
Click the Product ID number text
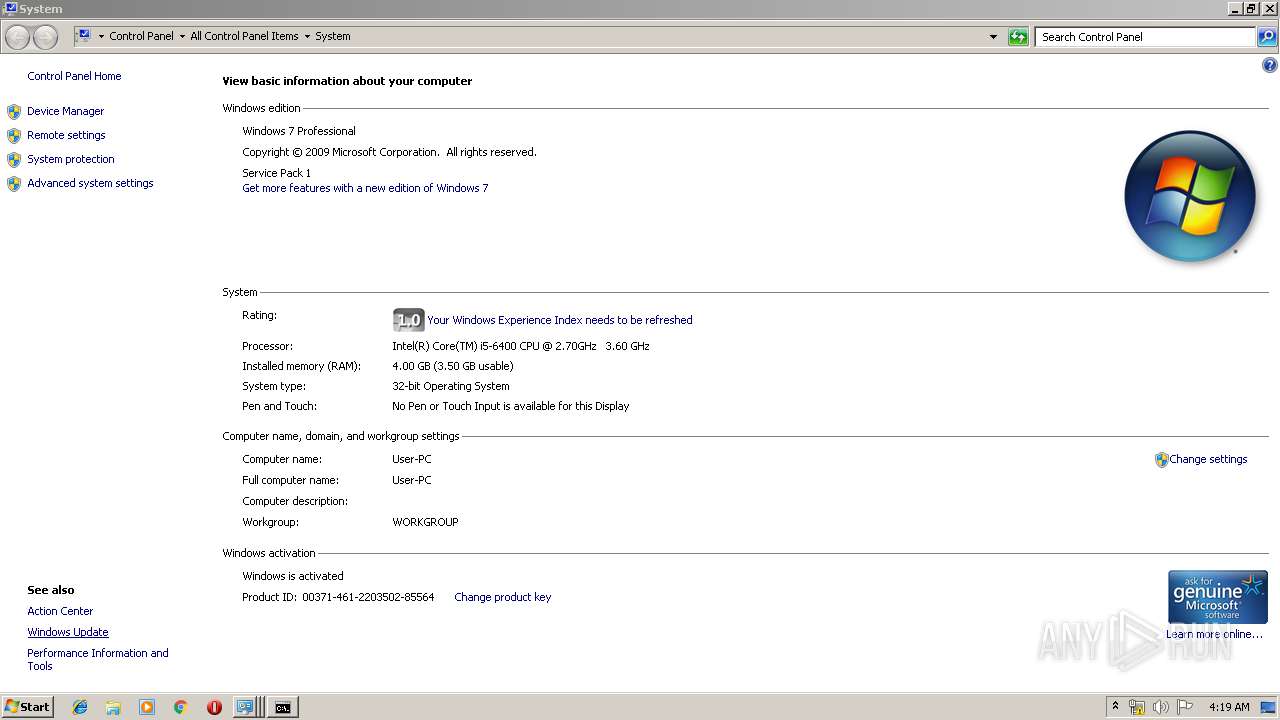tap(368, 597)
